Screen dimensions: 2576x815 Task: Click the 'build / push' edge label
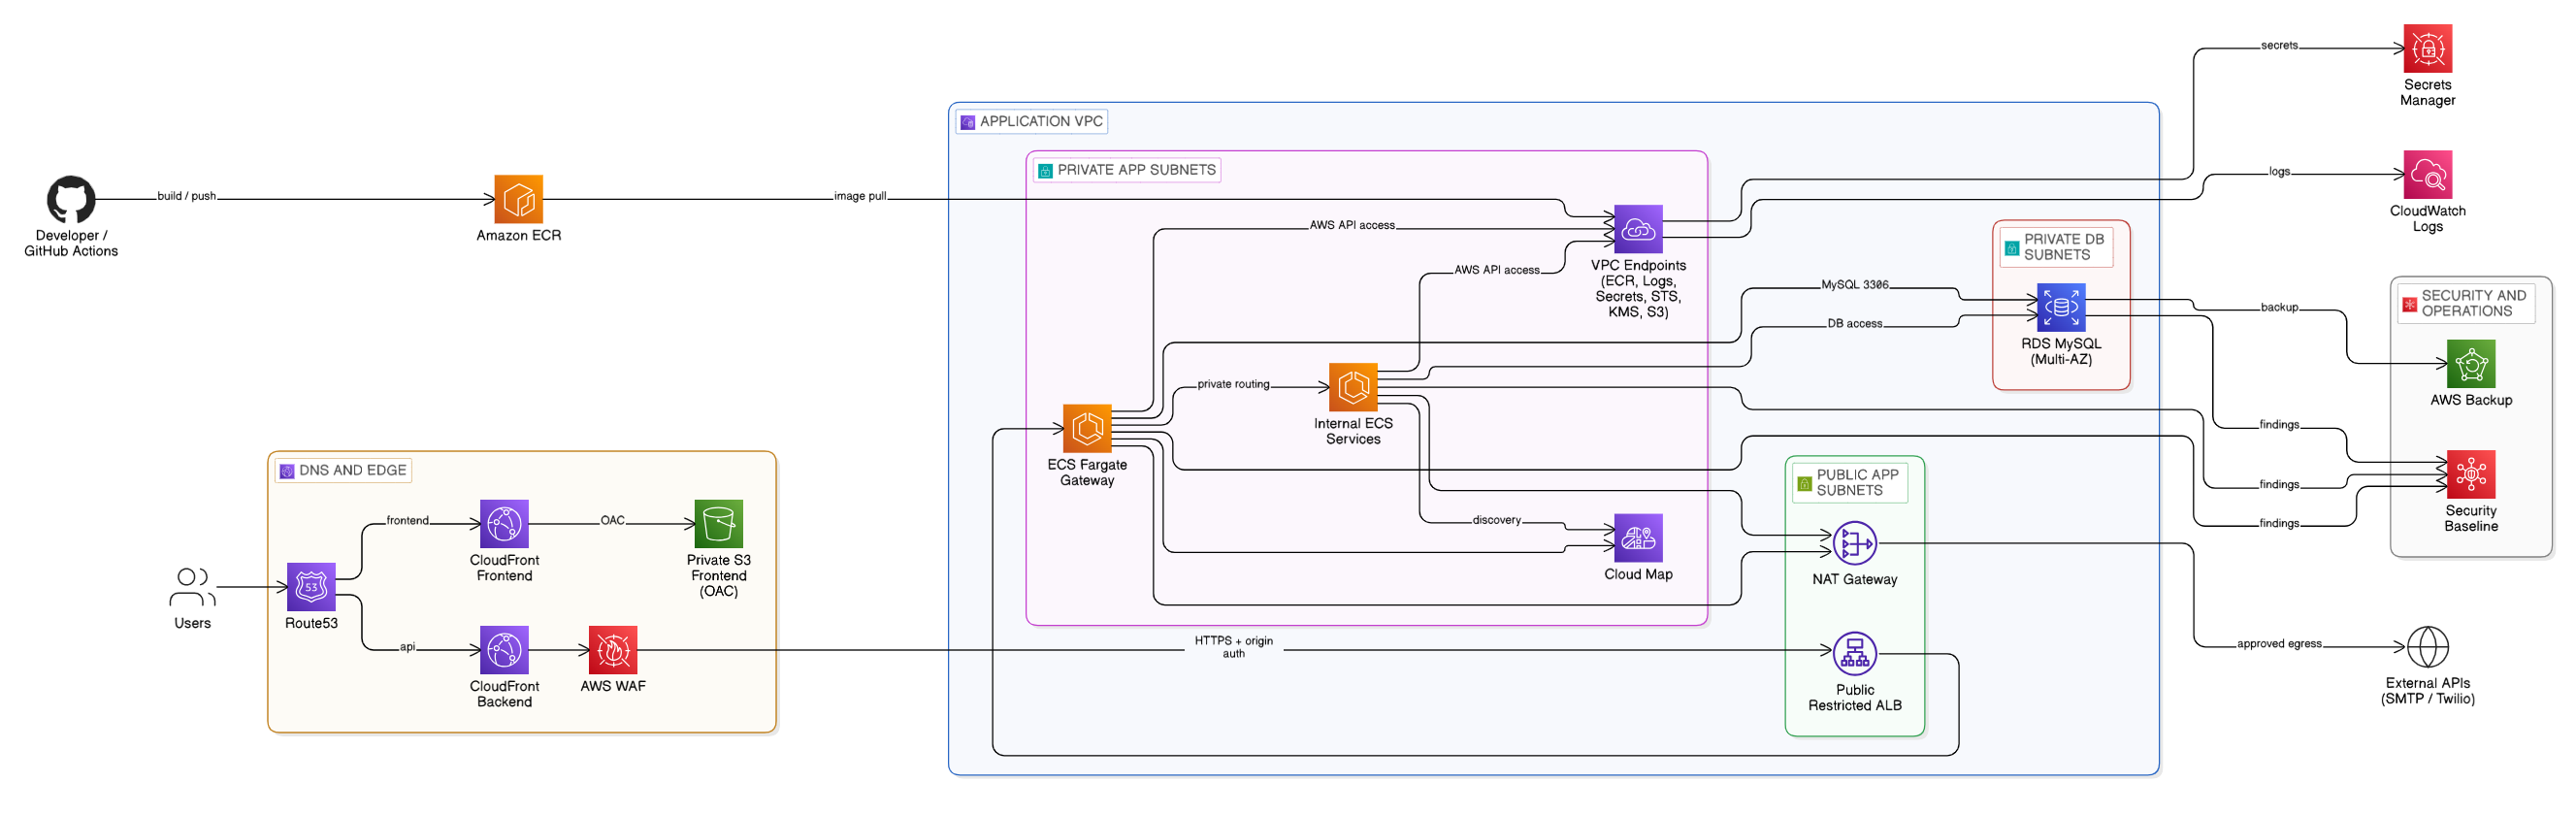pos(186,196)
